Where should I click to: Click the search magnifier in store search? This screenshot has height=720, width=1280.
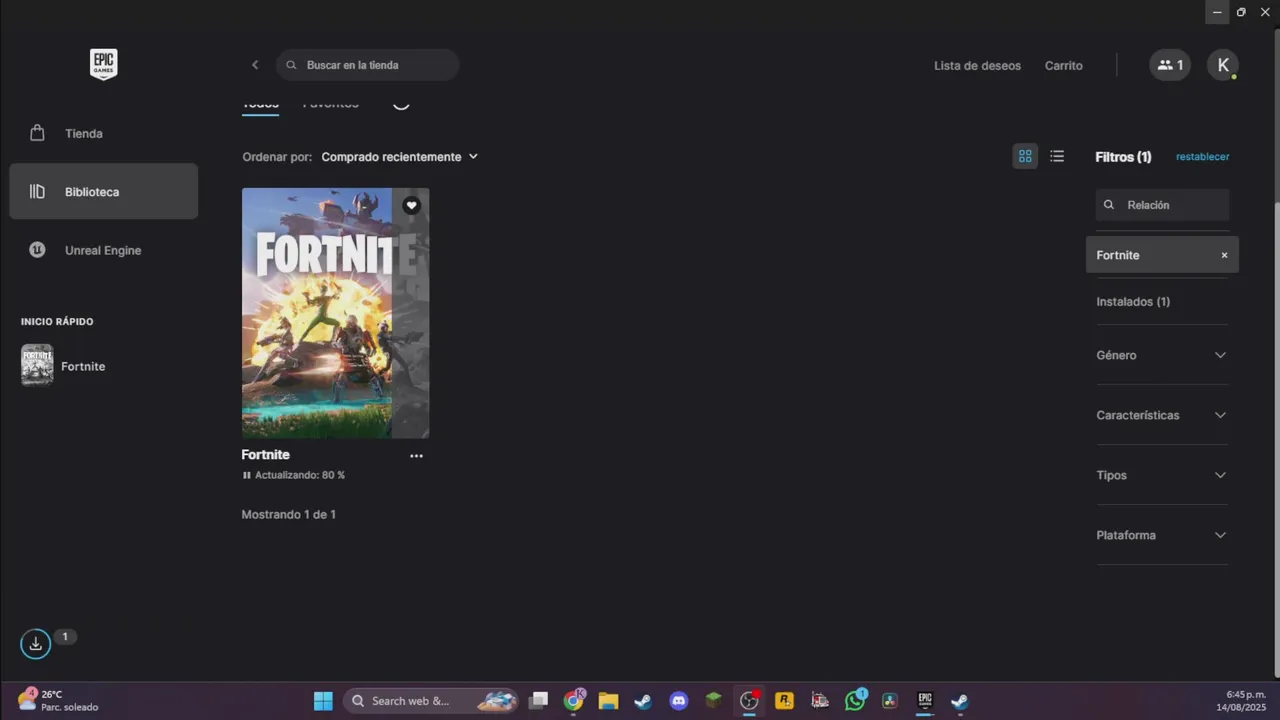[292, 65]
